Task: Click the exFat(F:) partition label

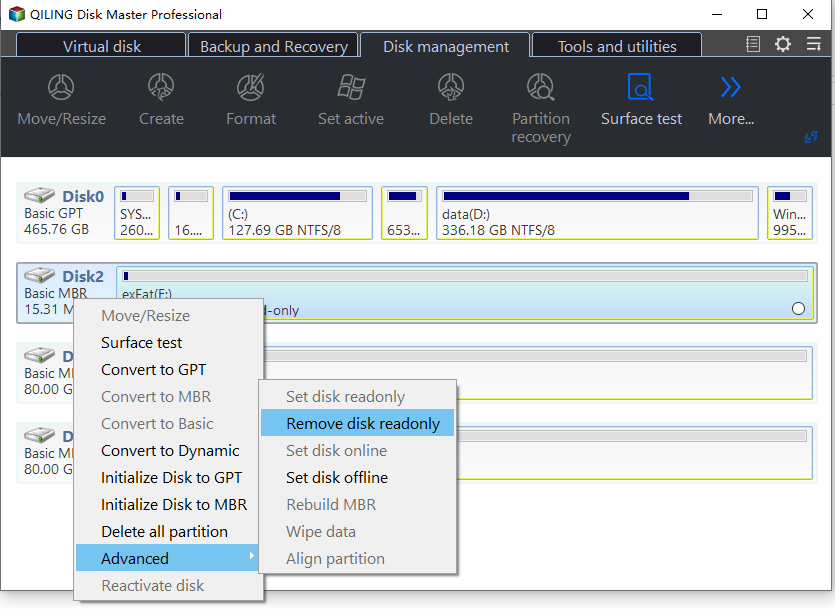Action: click(147, 293)
